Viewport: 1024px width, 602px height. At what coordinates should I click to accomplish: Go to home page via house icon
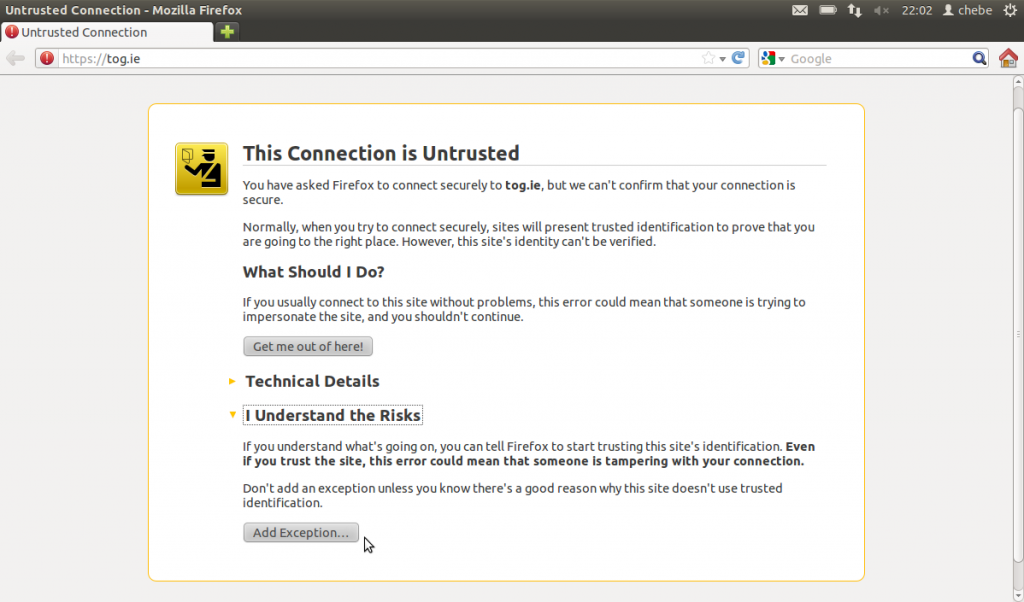click(1008, 58)
